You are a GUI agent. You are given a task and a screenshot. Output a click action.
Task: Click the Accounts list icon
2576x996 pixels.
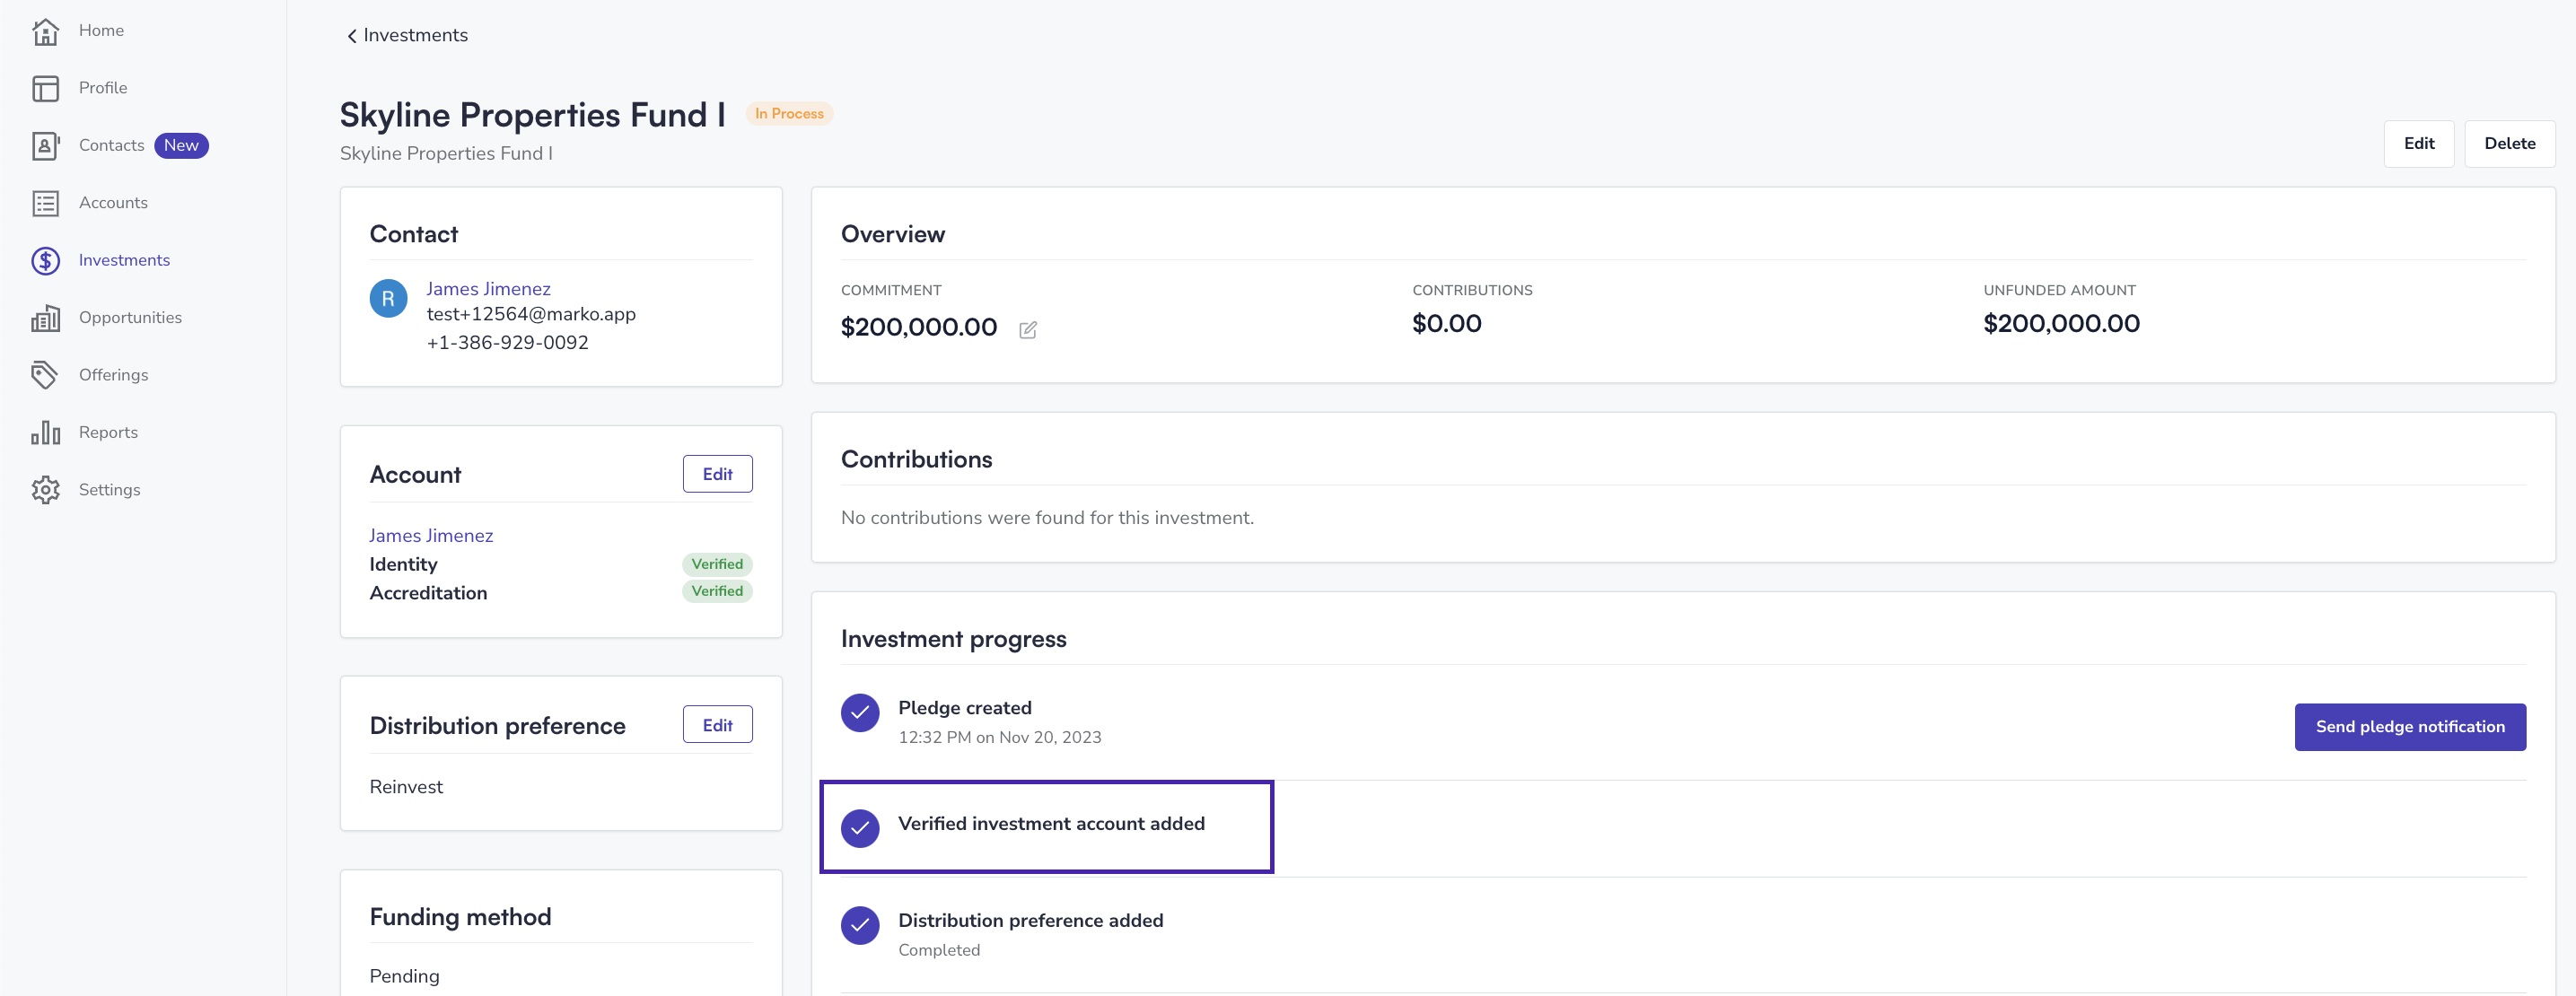pos(45,203)
